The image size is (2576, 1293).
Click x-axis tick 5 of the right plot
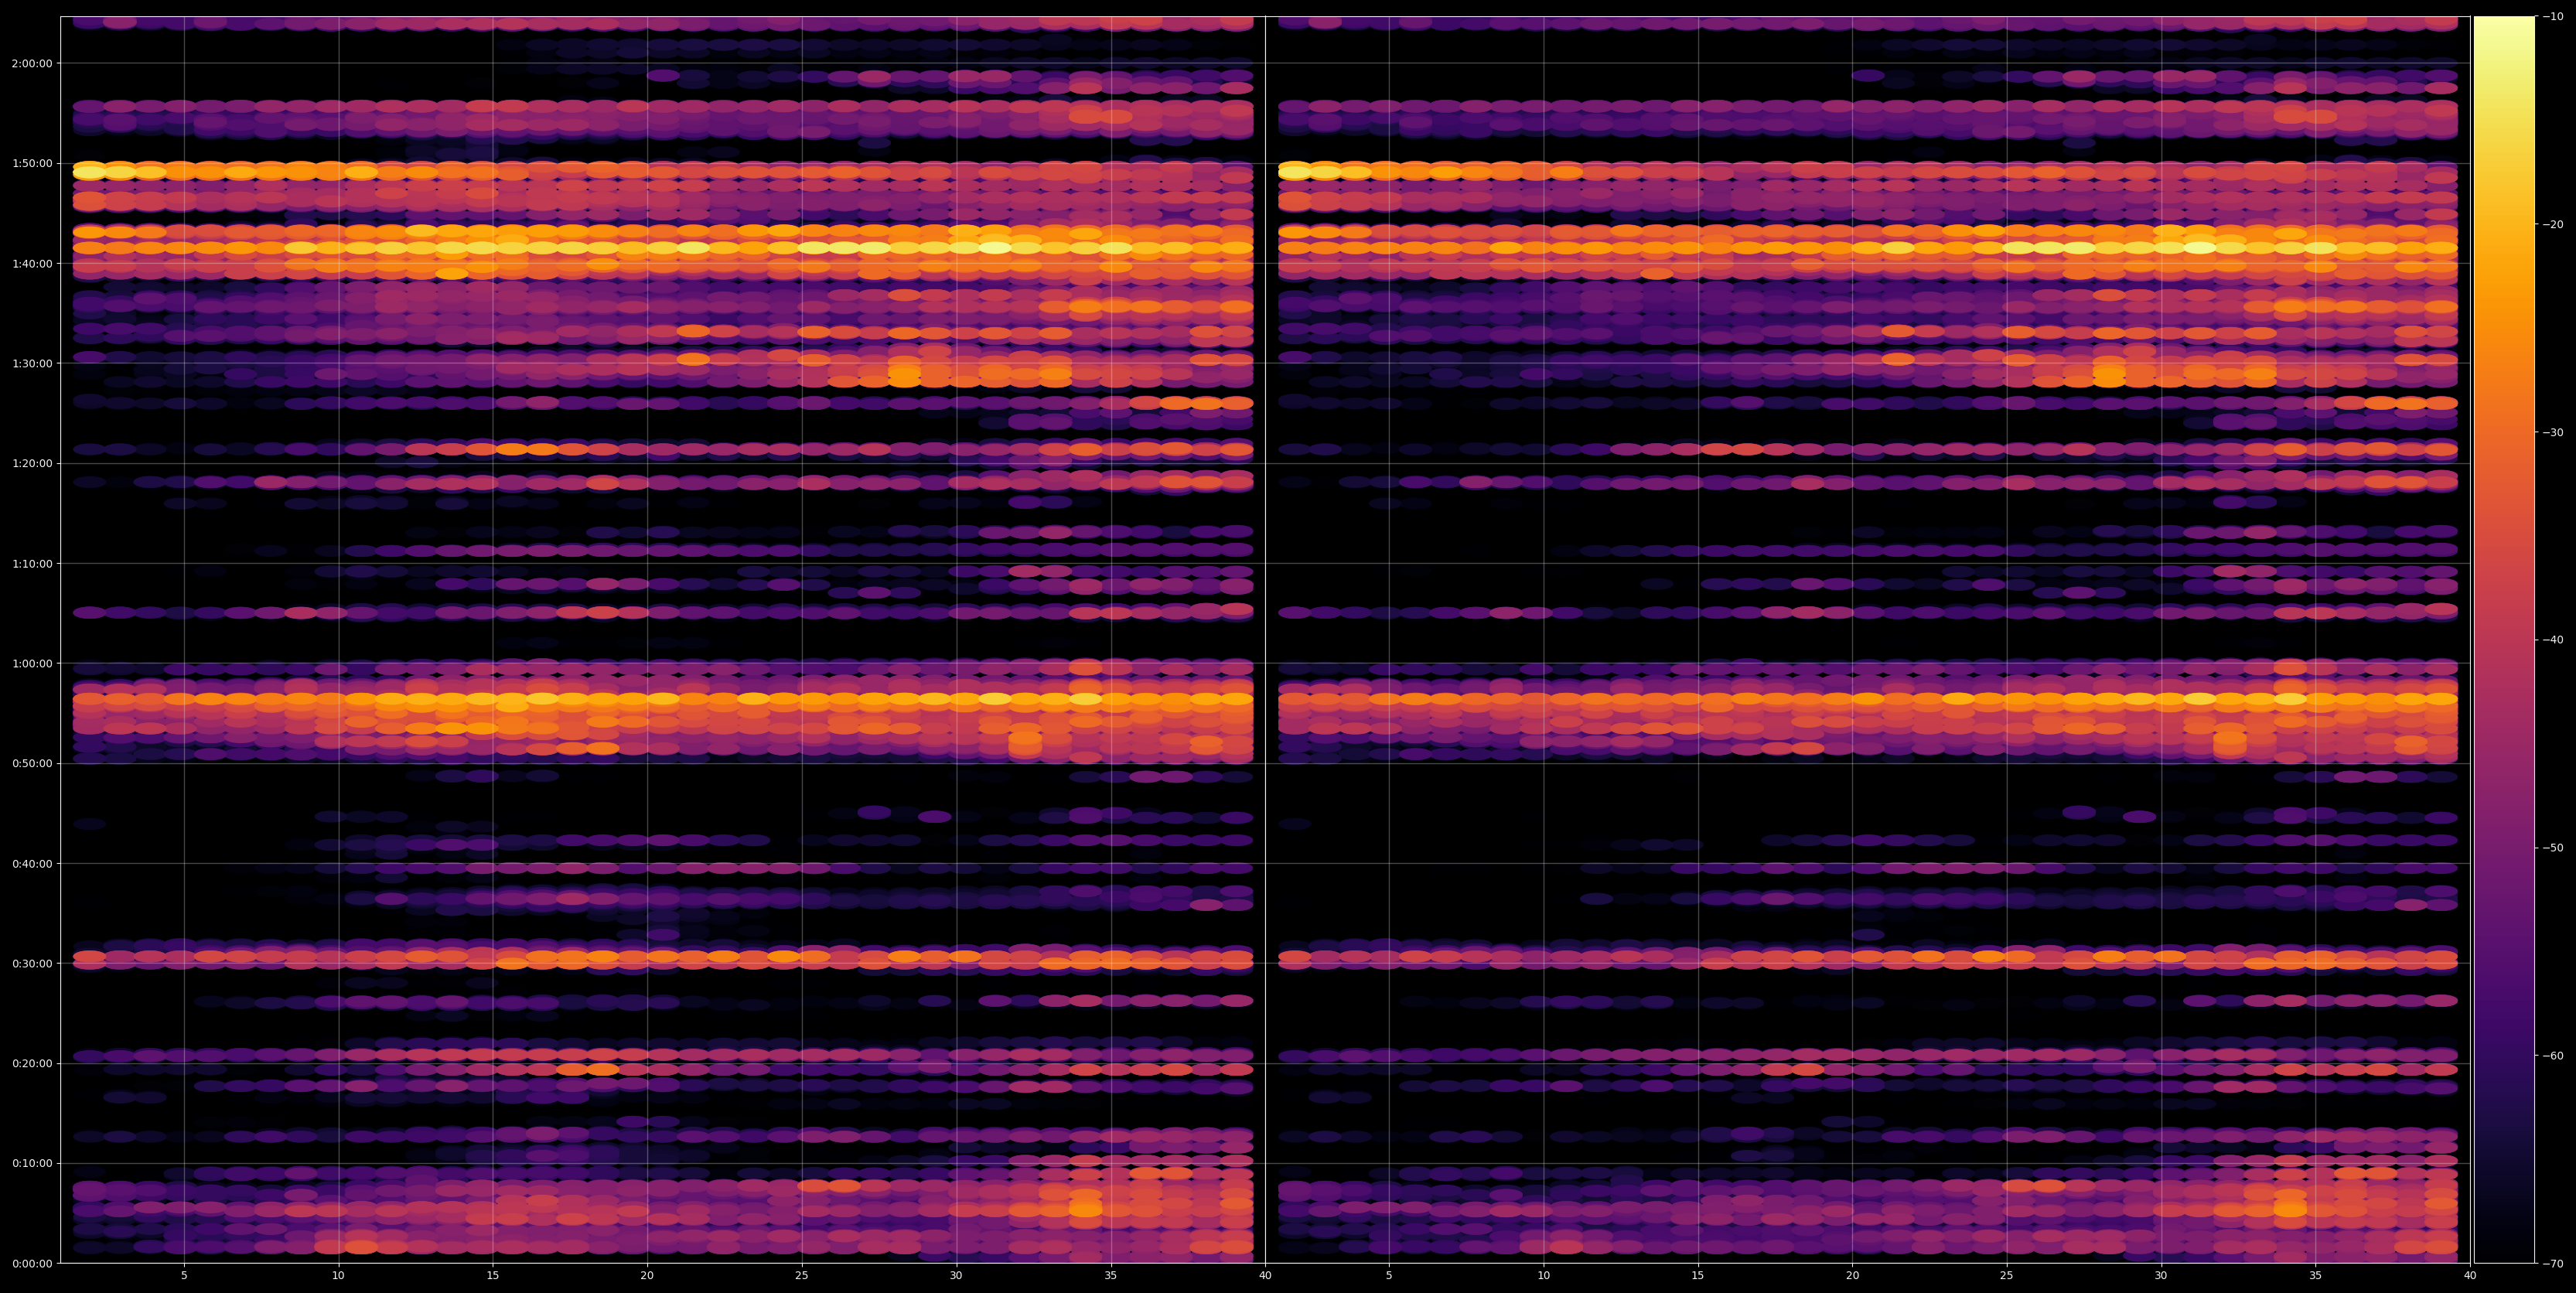click(x=1389, y=1276)
